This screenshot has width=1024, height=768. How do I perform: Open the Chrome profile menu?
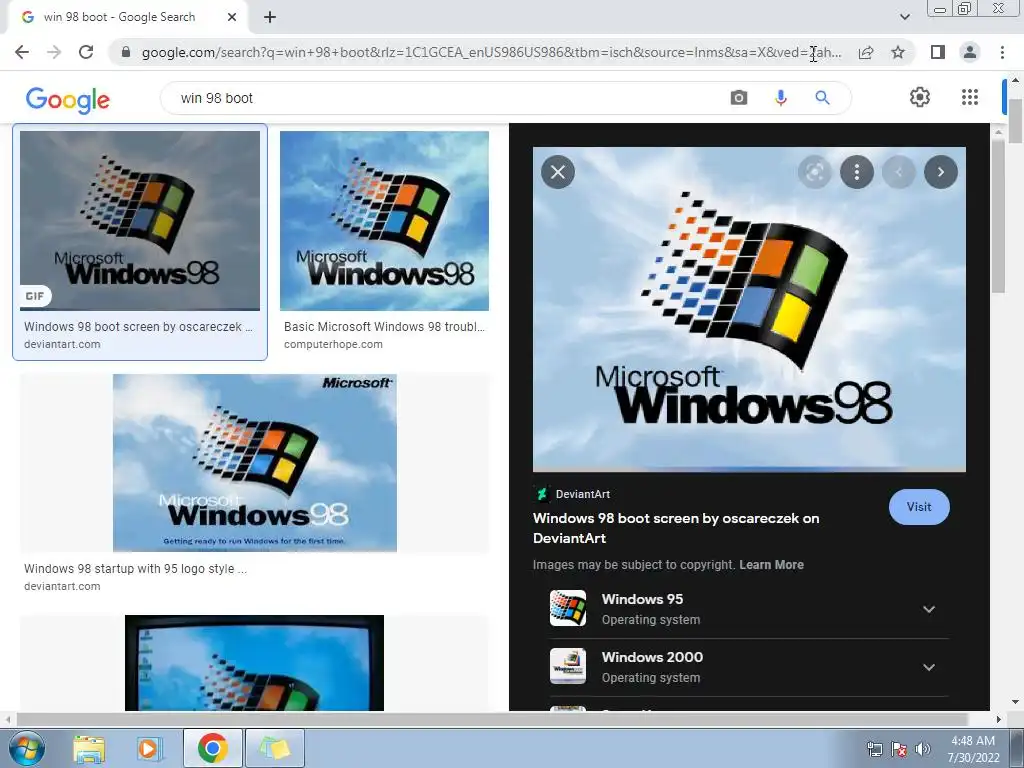[x=970, y=52]
